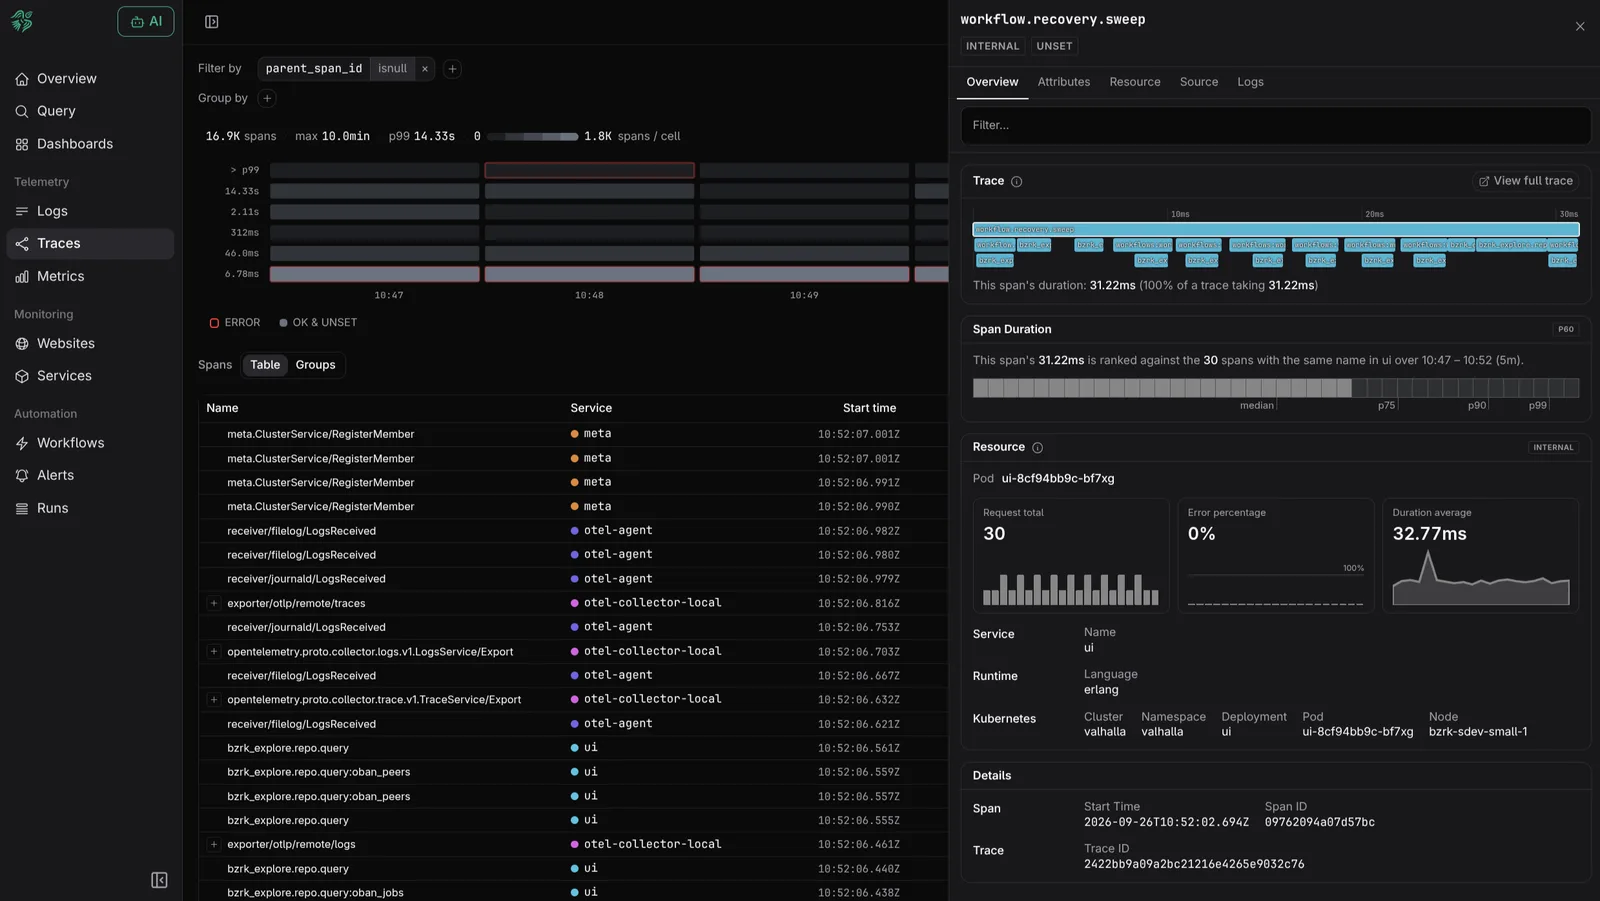Focus the Filter... input field
This screenshot has width=1600, height=901.
click(x=1276, y=125)
